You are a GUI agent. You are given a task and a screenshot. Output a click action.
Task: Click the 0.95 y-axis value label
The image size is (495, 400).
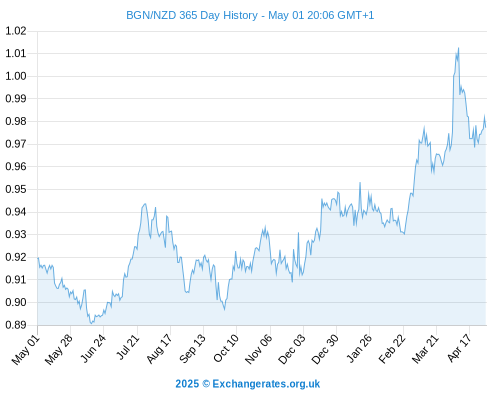tap(16, 189)
